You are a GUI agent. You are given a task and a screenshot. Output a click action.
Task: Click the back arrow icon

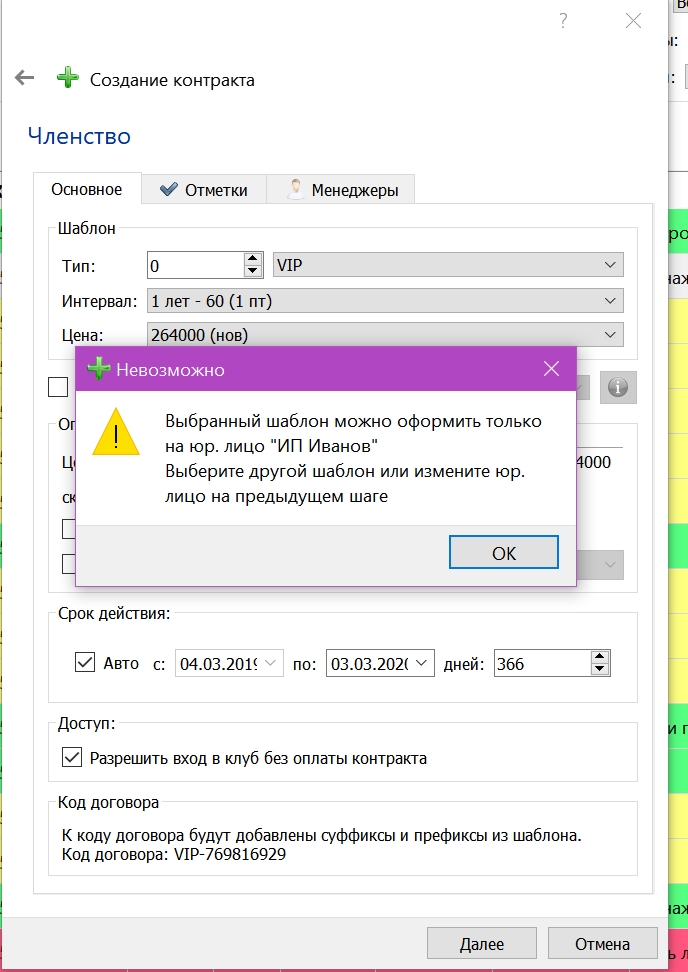(24, 78)
